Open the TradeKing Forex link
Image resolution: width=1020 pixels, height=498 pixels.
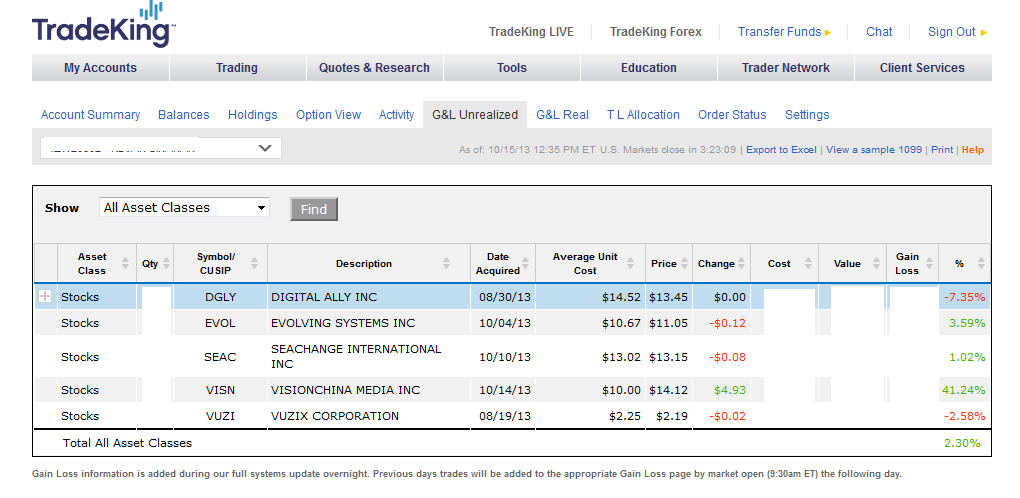(x=656, y=32)
